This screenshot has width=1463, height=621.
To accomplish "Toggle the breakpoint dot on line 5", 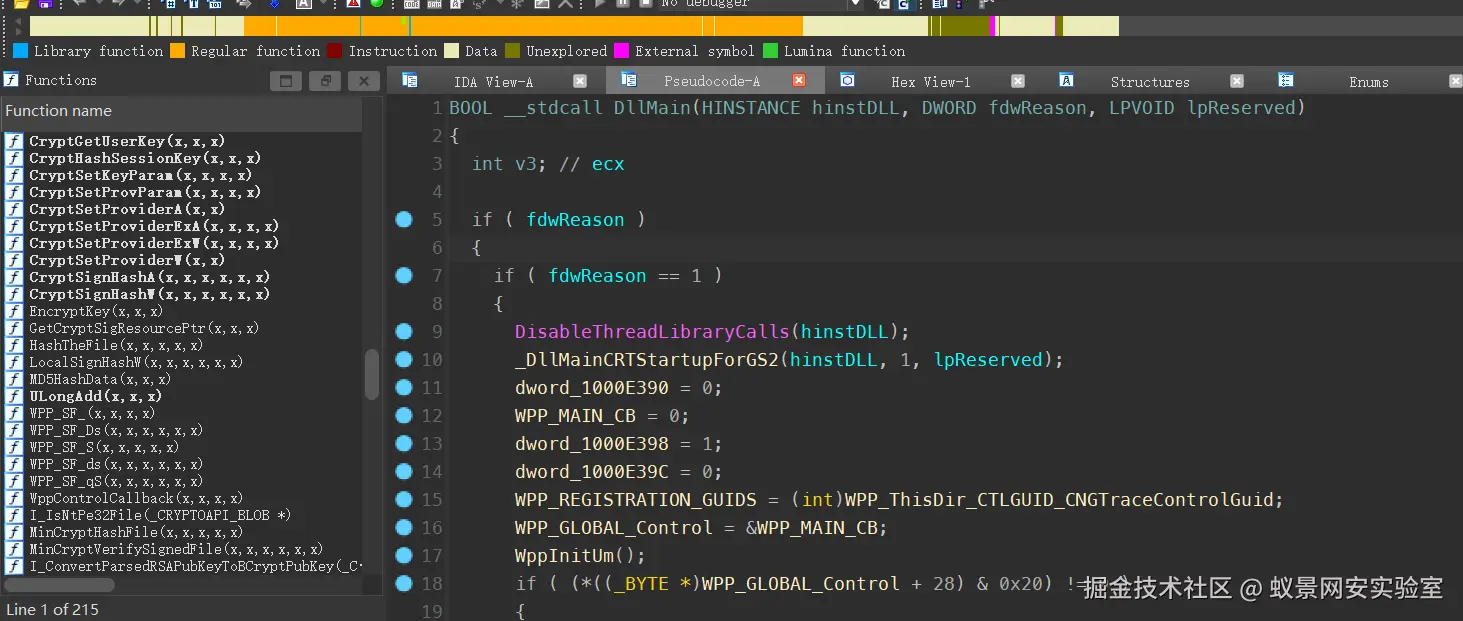I will [404, 220].
